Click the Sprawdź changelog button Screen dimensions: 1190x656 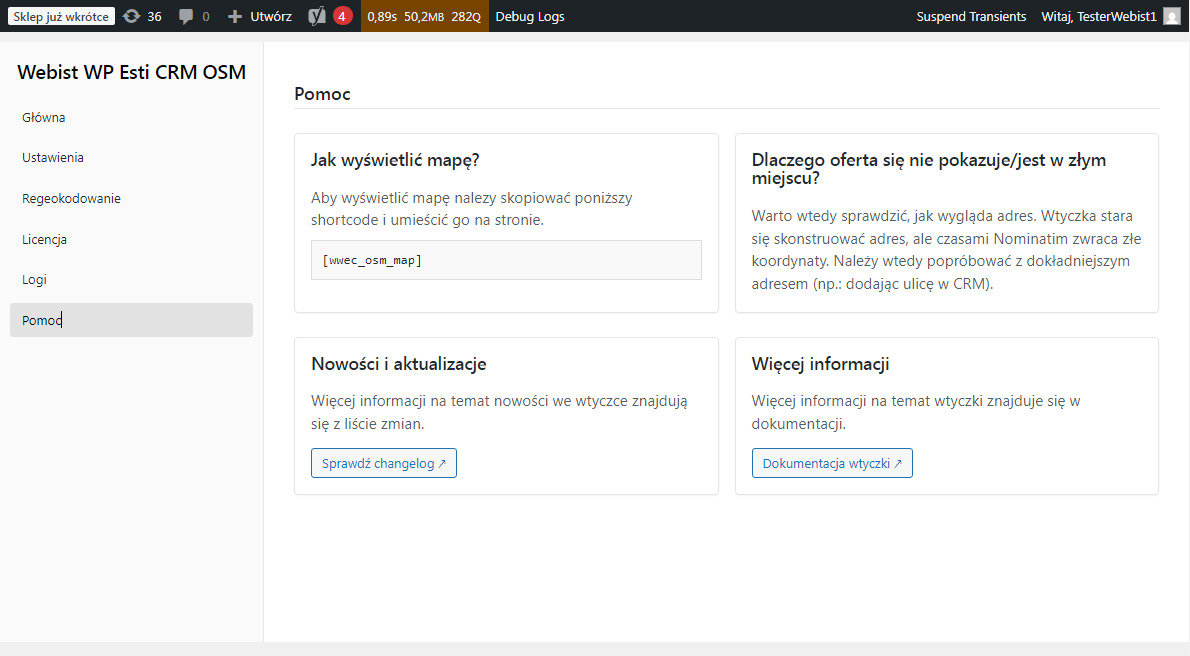[x=383, y=463]
